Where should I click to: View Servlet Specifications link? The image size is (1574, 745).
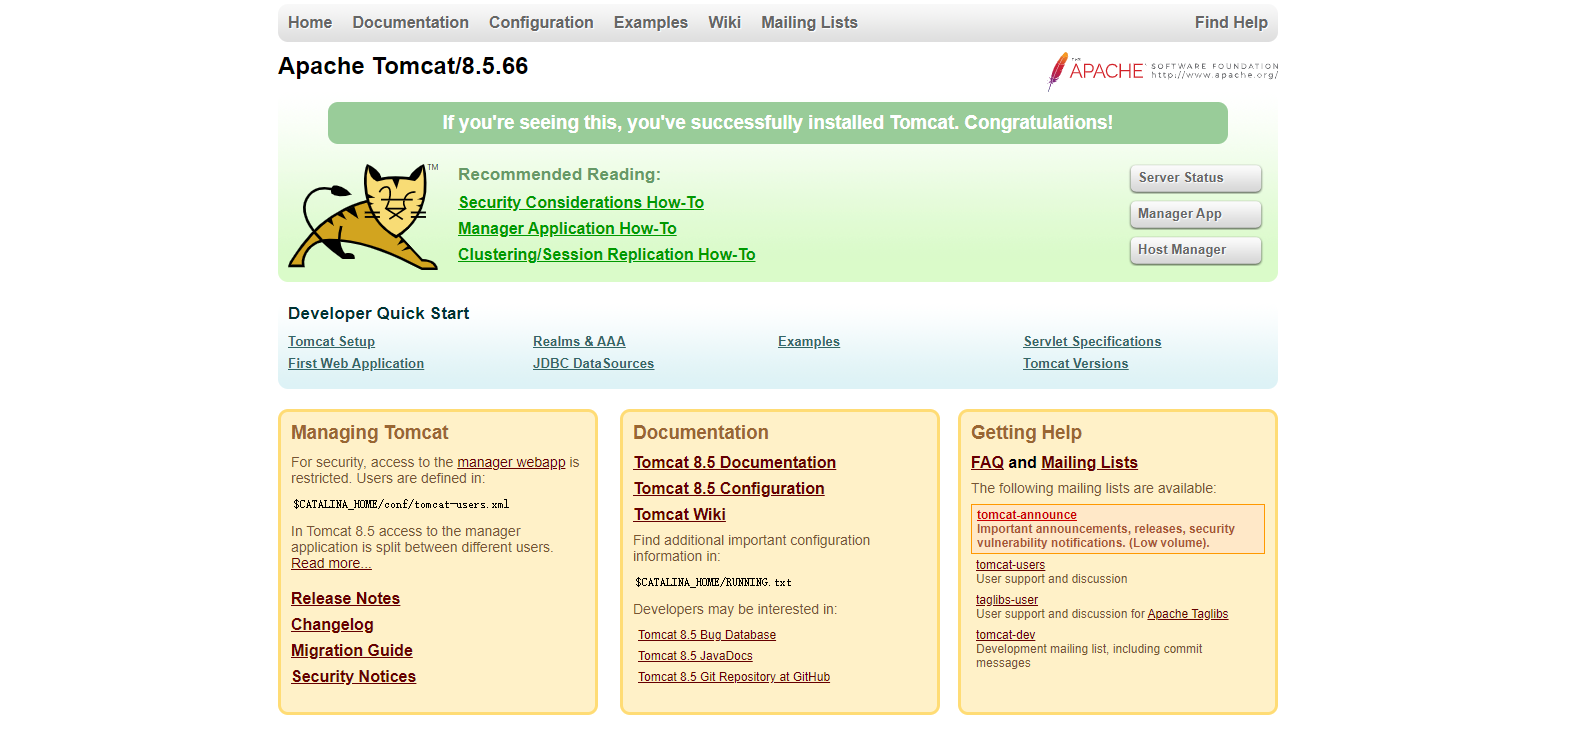pyautogui.click(x=1092, y=341)
